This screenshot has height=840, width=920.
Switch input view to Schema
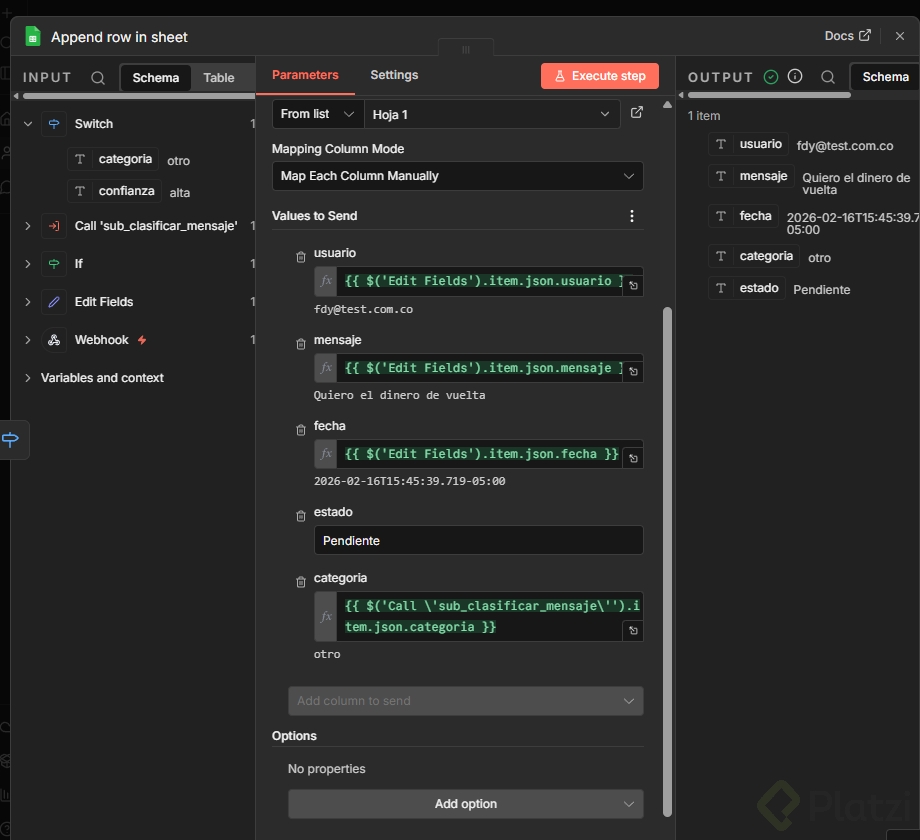156,78
